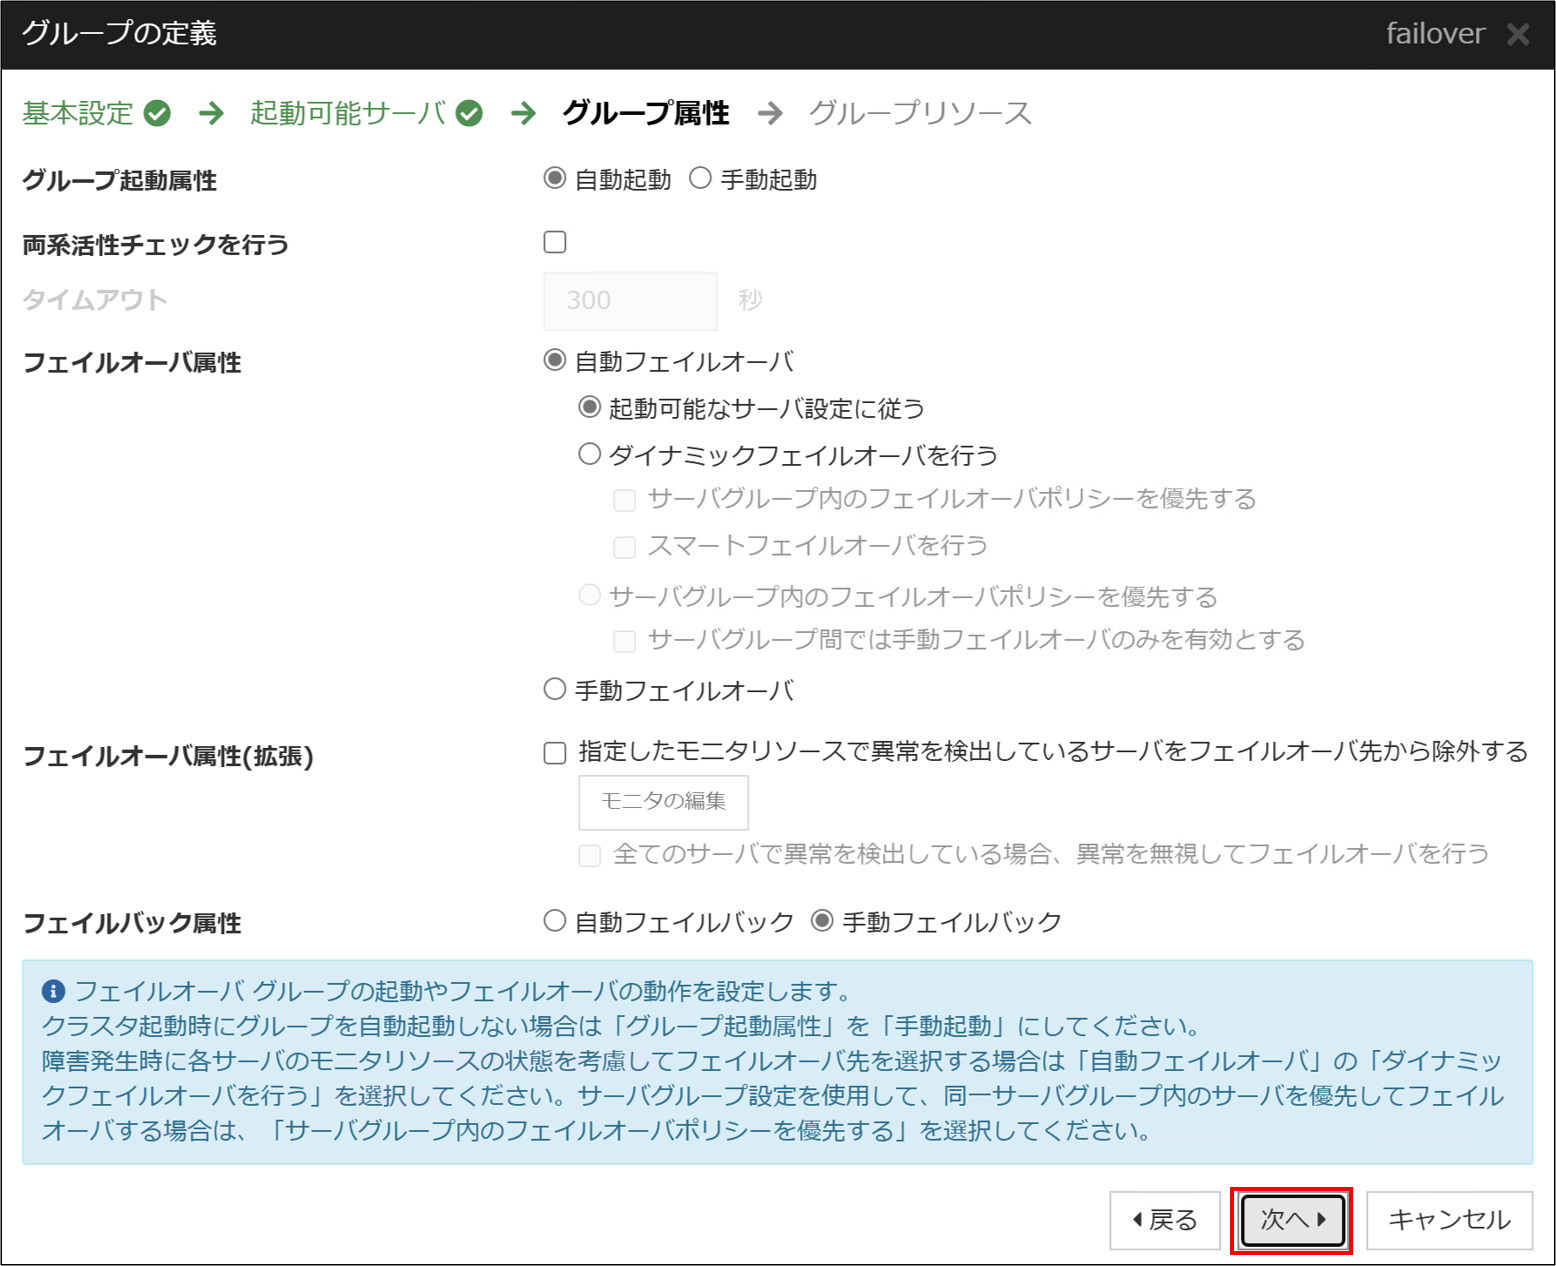
Task: Open the 基本設定 wizard step
Action: coord(78,114)
